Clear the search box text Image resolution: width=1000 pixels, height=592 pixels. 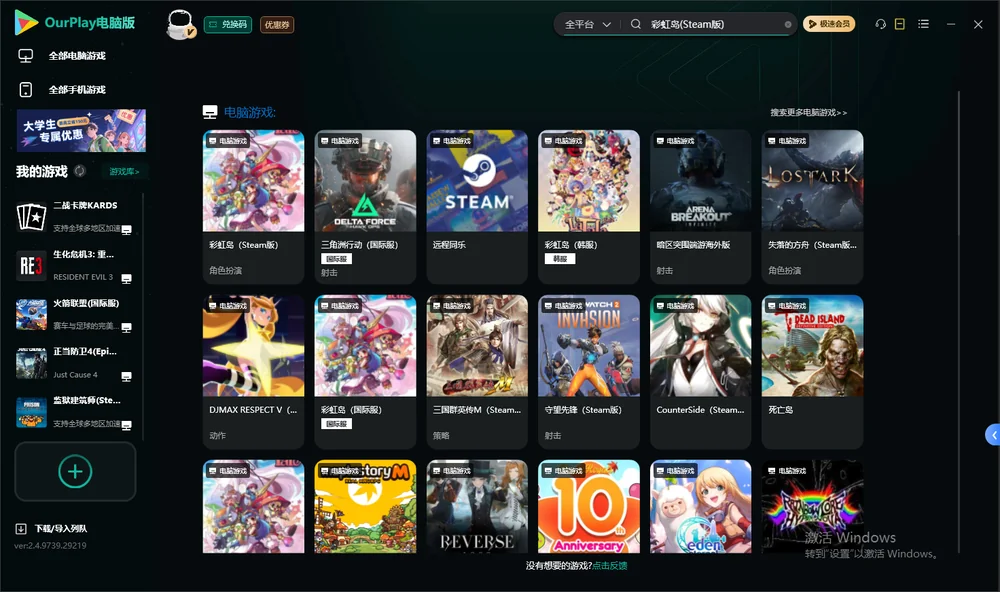788,24
